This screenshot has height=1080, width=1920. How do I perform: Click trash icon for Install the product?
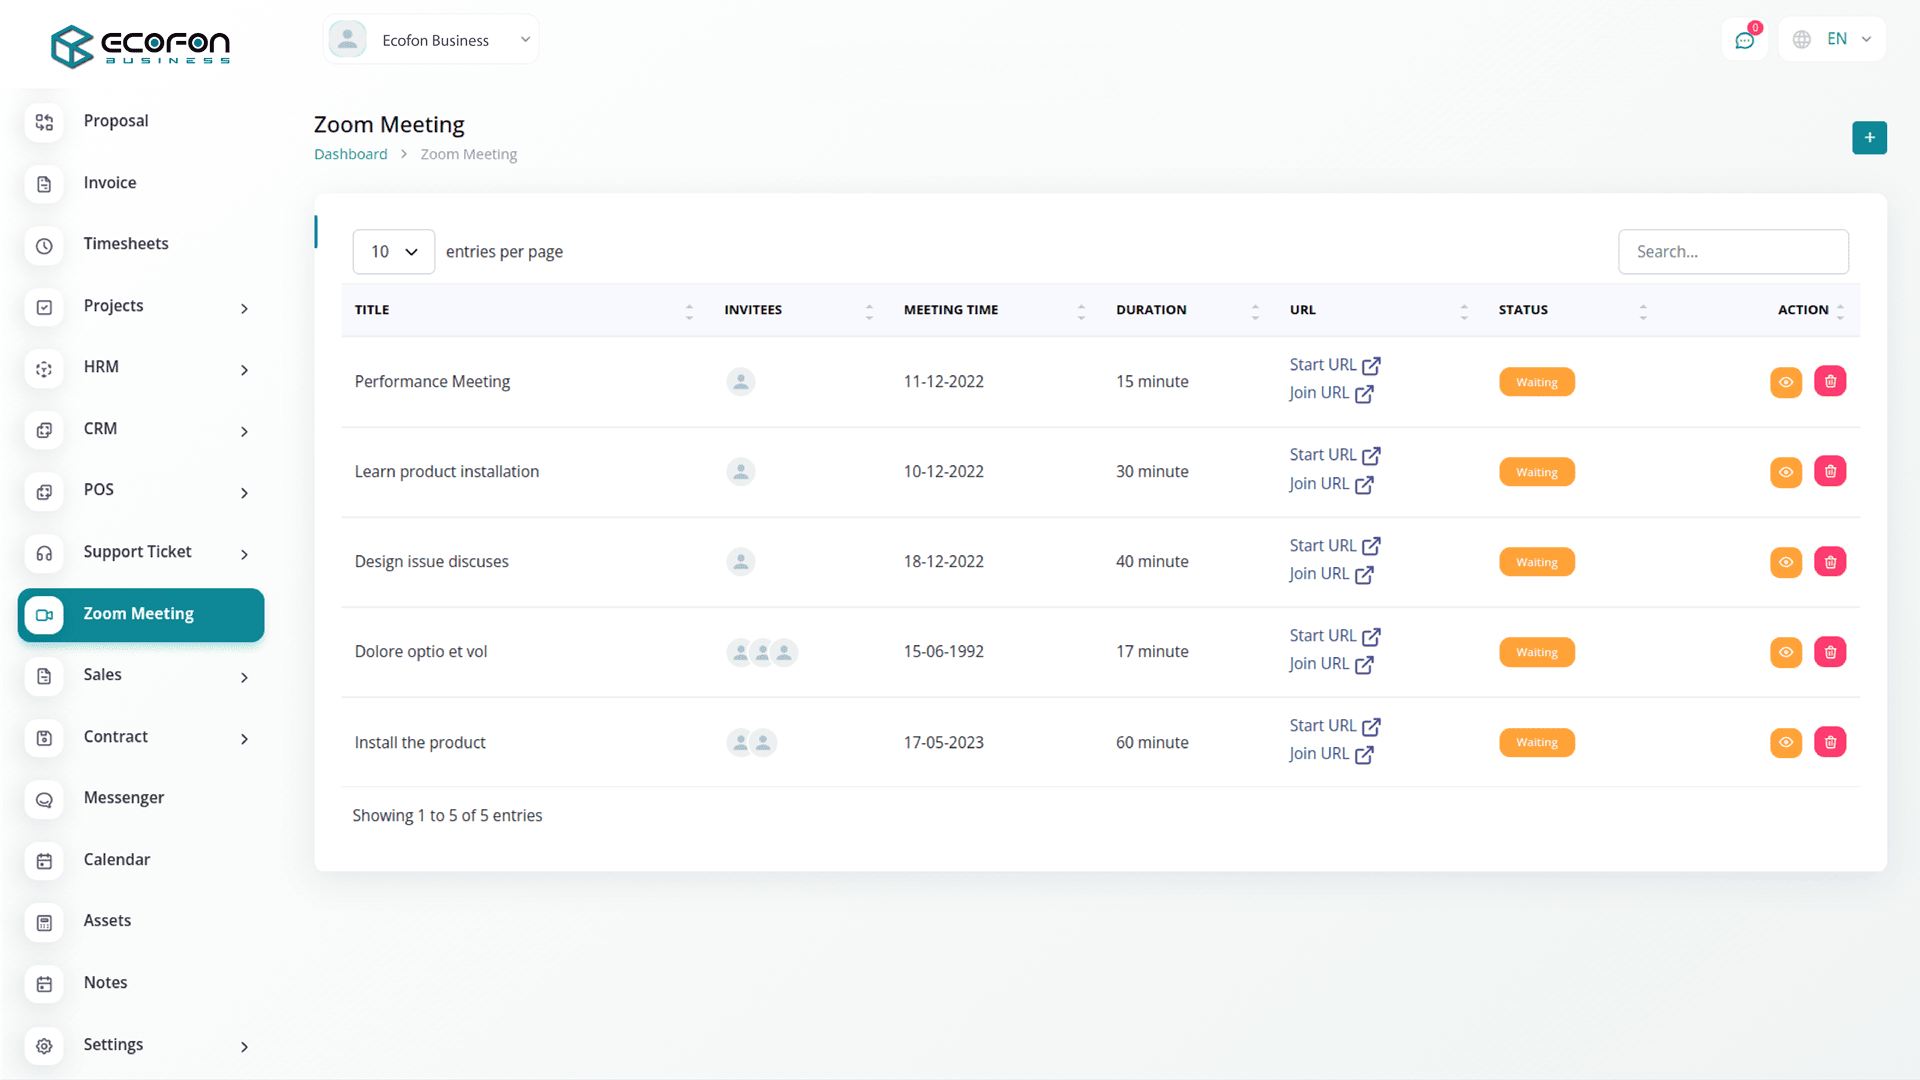(x=1830, y=742)
